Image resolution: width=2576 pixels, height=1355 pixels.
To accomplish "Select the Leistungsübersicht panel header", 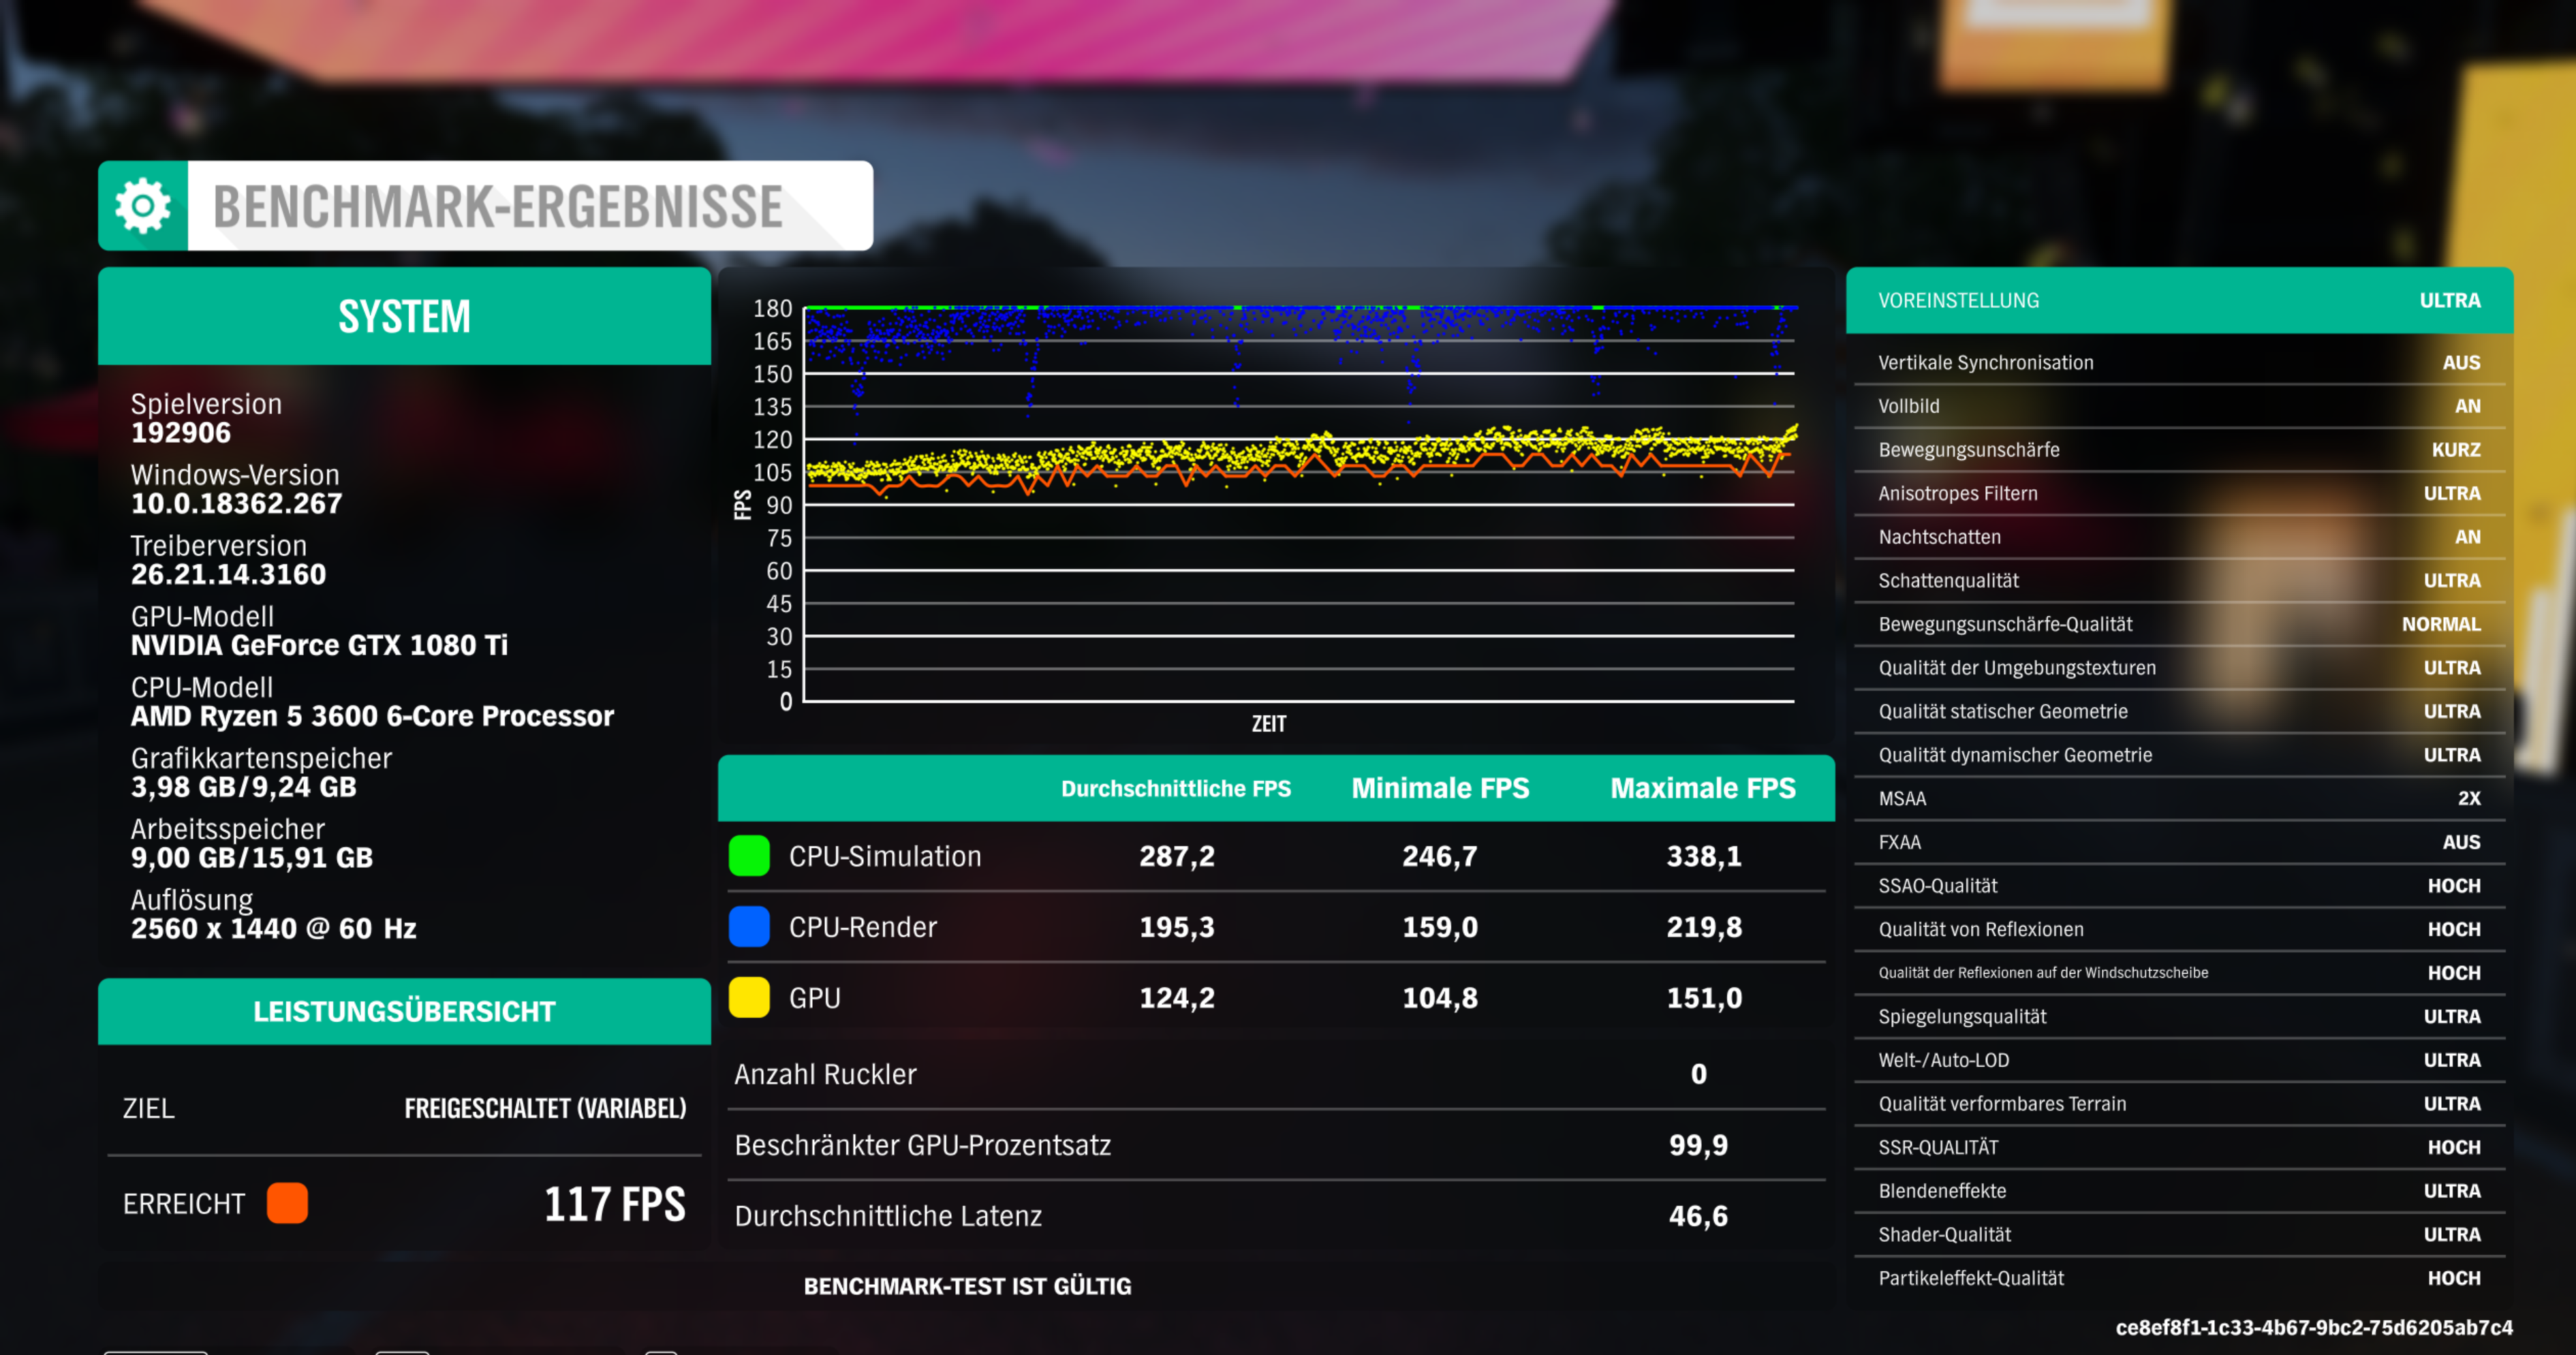I will (x=404, y=1011).
